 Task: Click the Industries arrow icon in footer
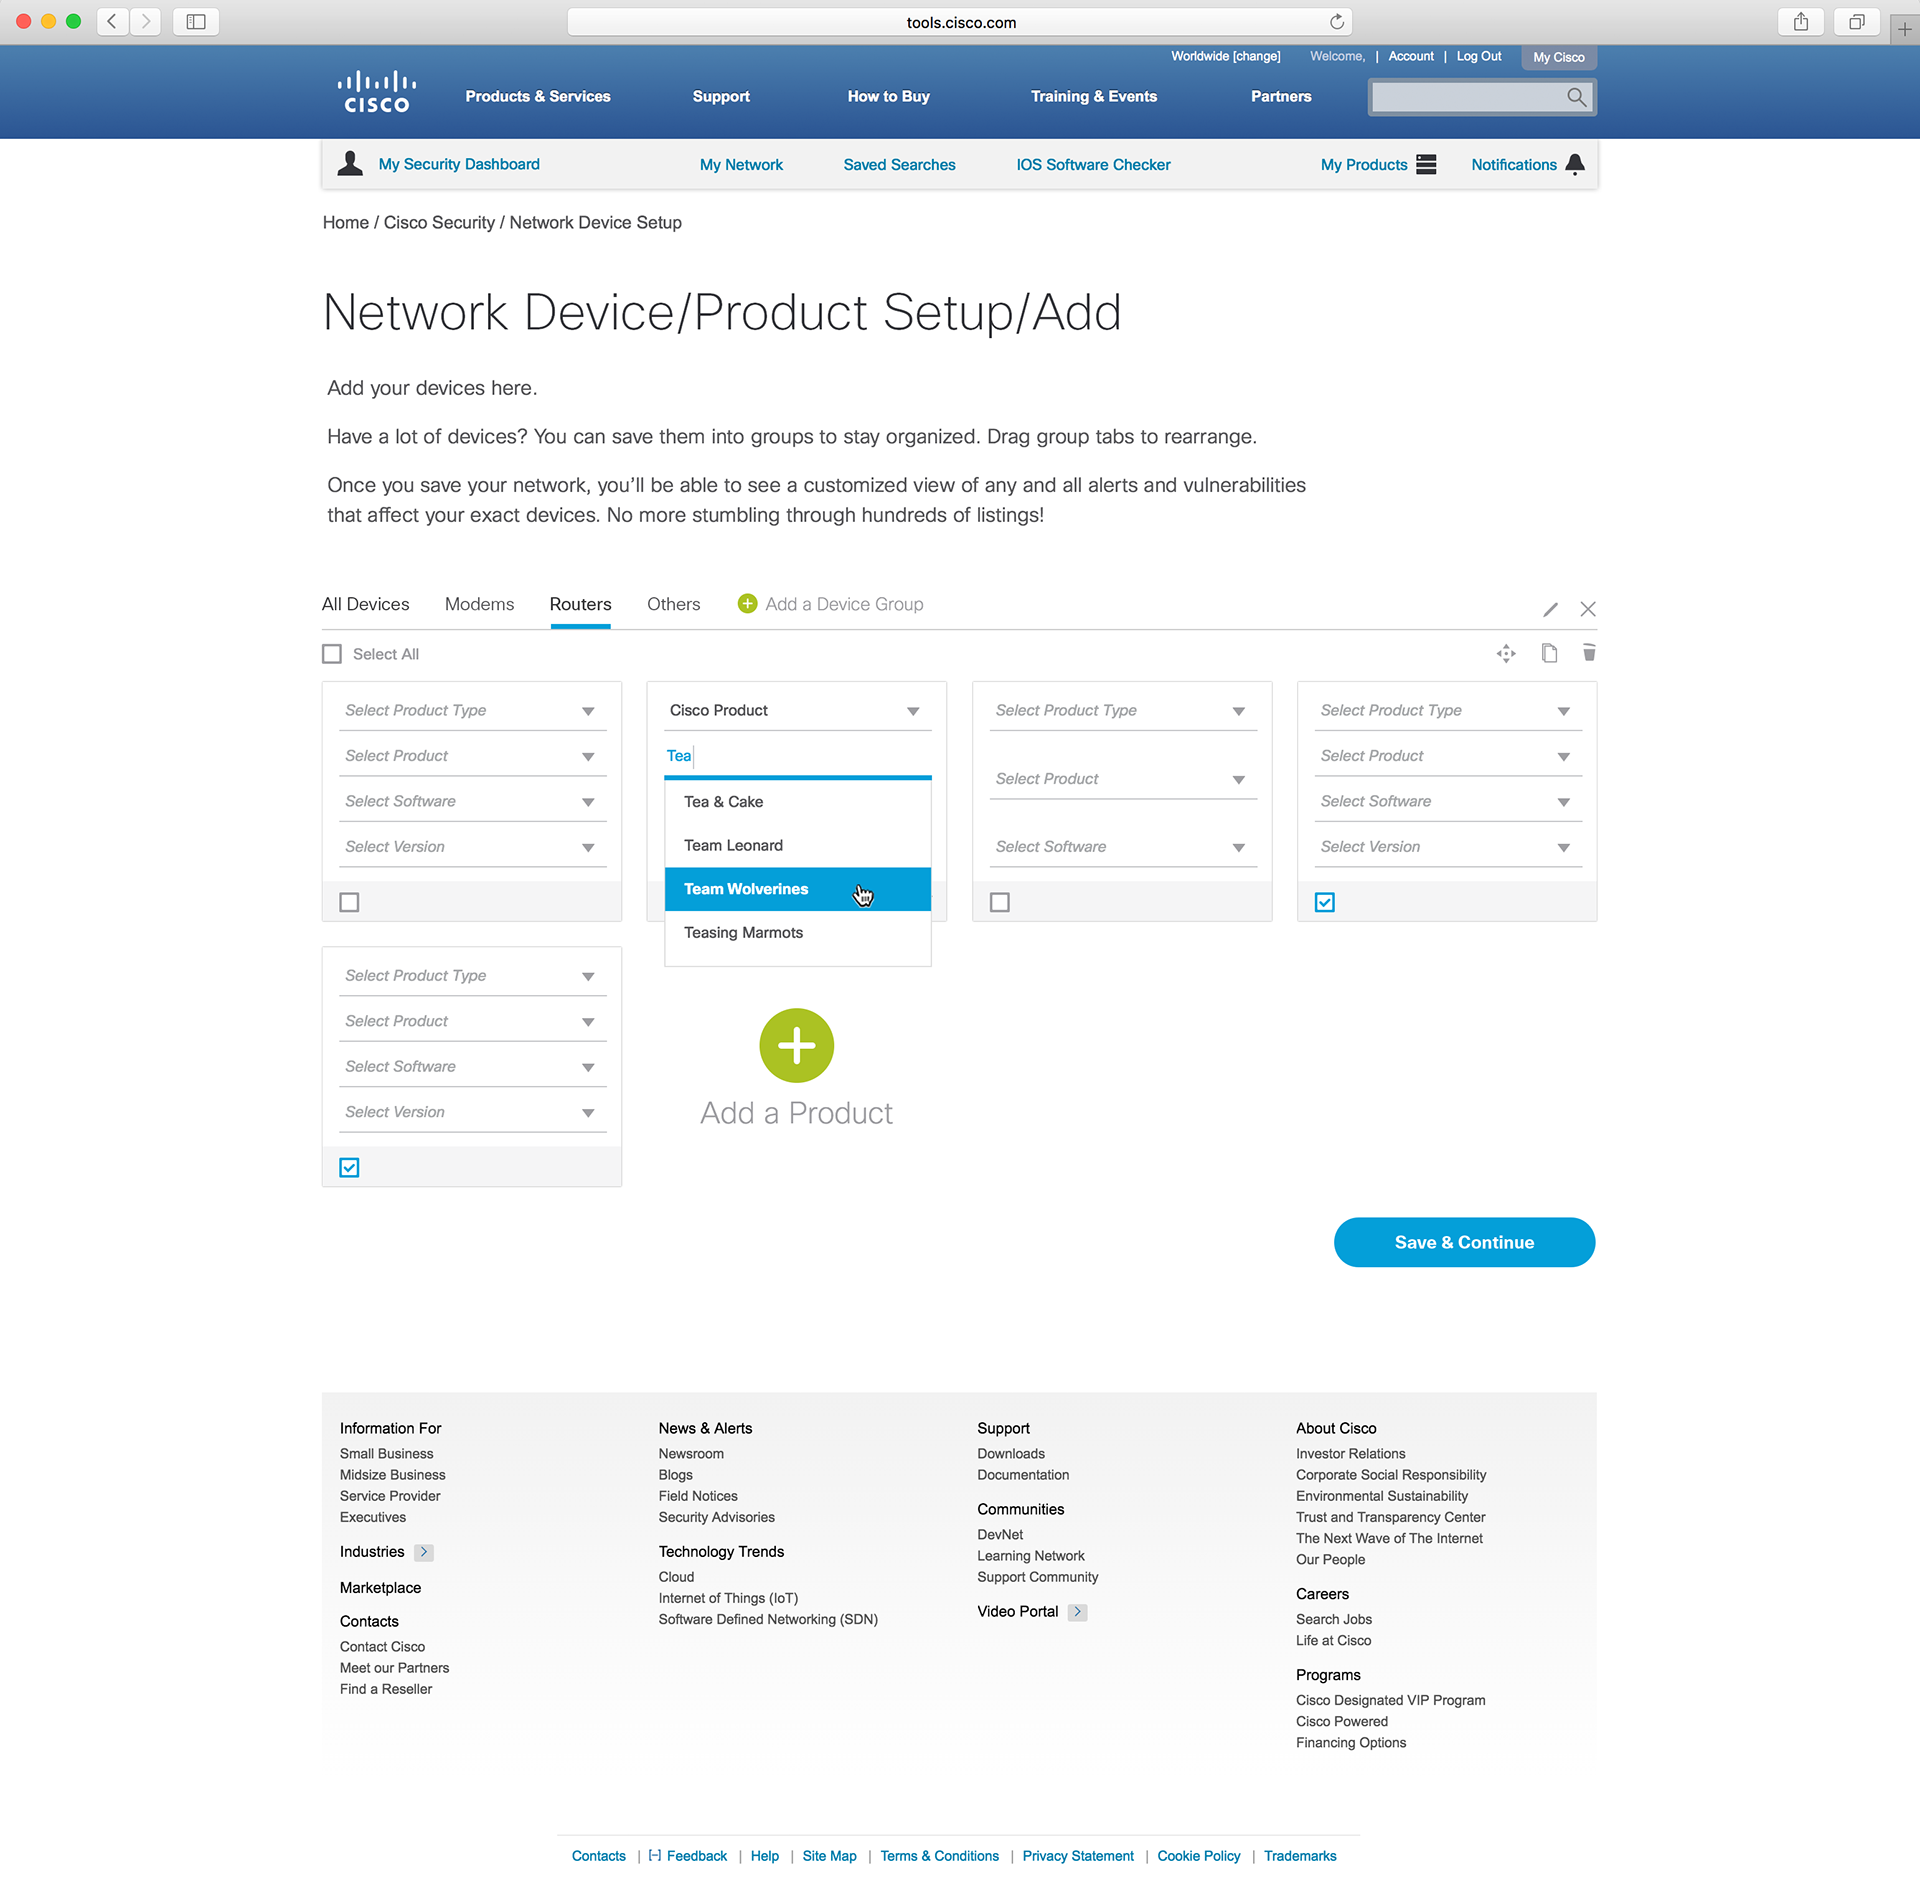[424, 1552]
